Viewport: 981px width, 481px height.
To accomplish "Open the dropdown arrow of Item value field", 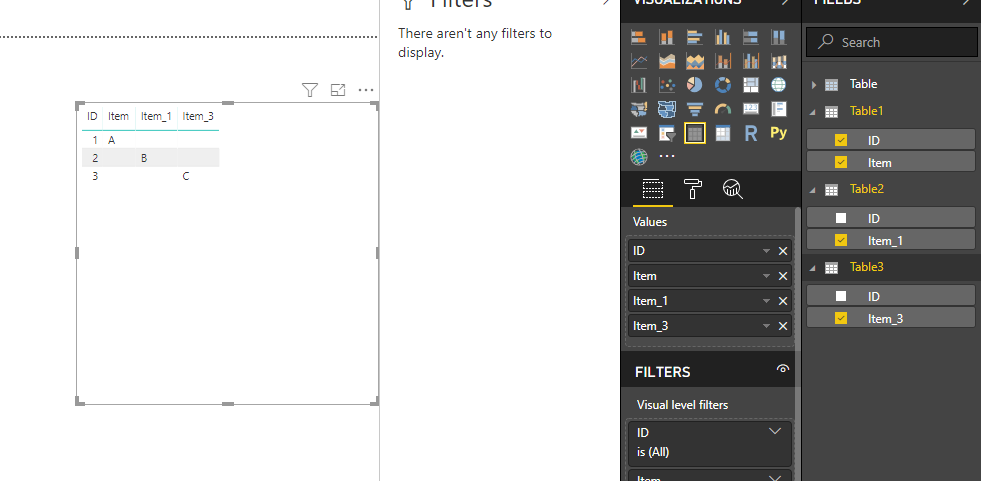I will (x=766, y=276).
